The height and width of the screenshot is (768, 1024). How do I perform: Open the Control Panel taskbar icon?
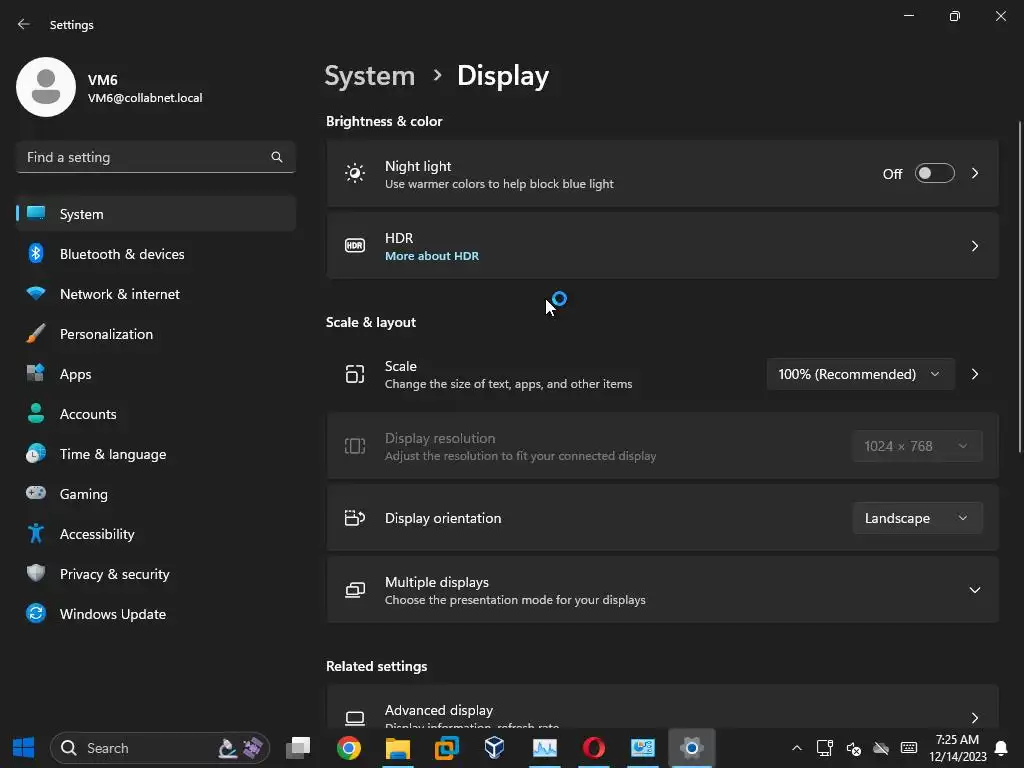coord(643,748)
